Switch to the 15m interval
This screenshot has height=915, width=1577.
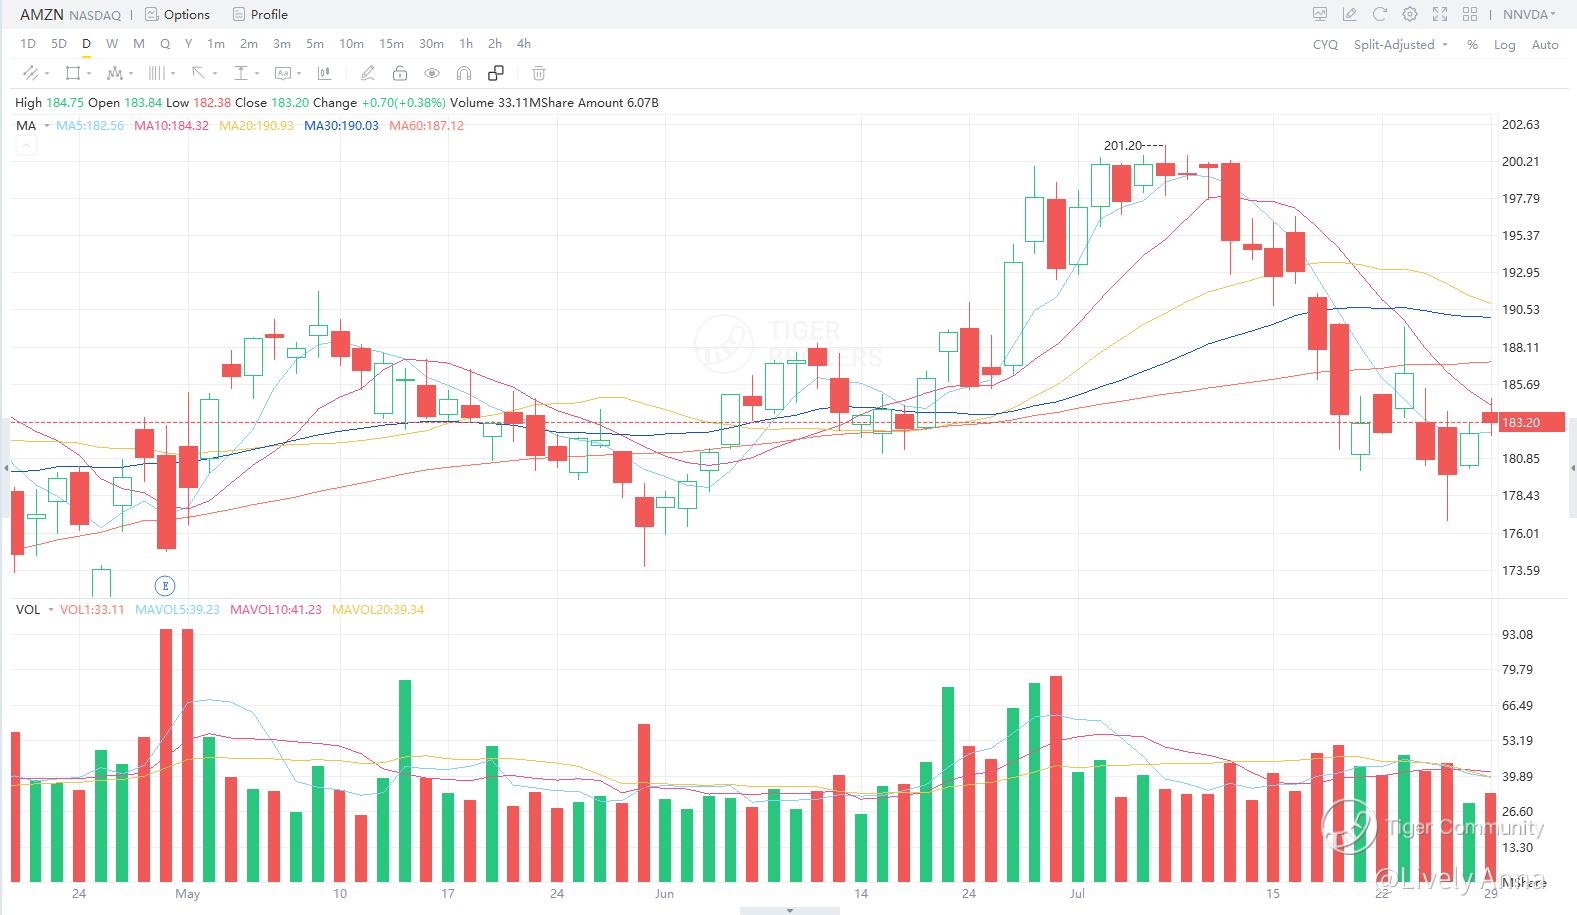point(391,44)
